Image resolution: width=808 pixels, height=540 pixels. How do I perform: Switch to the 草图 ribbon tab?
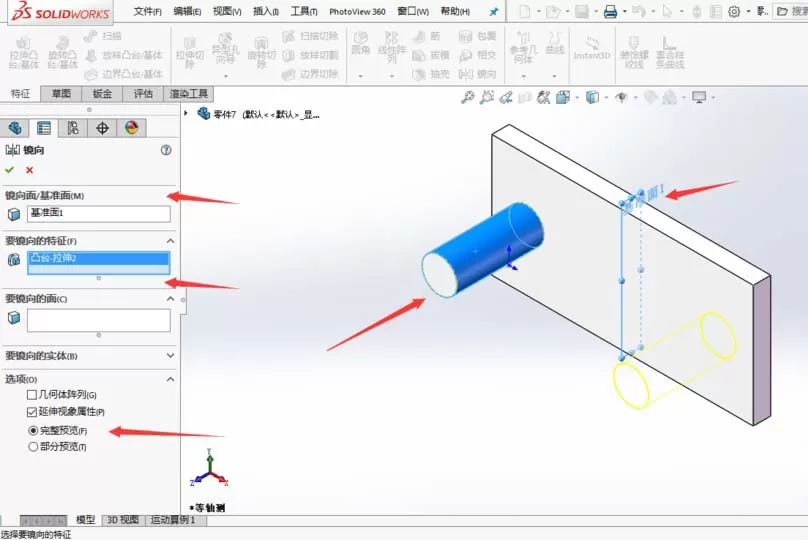(61, 94)
